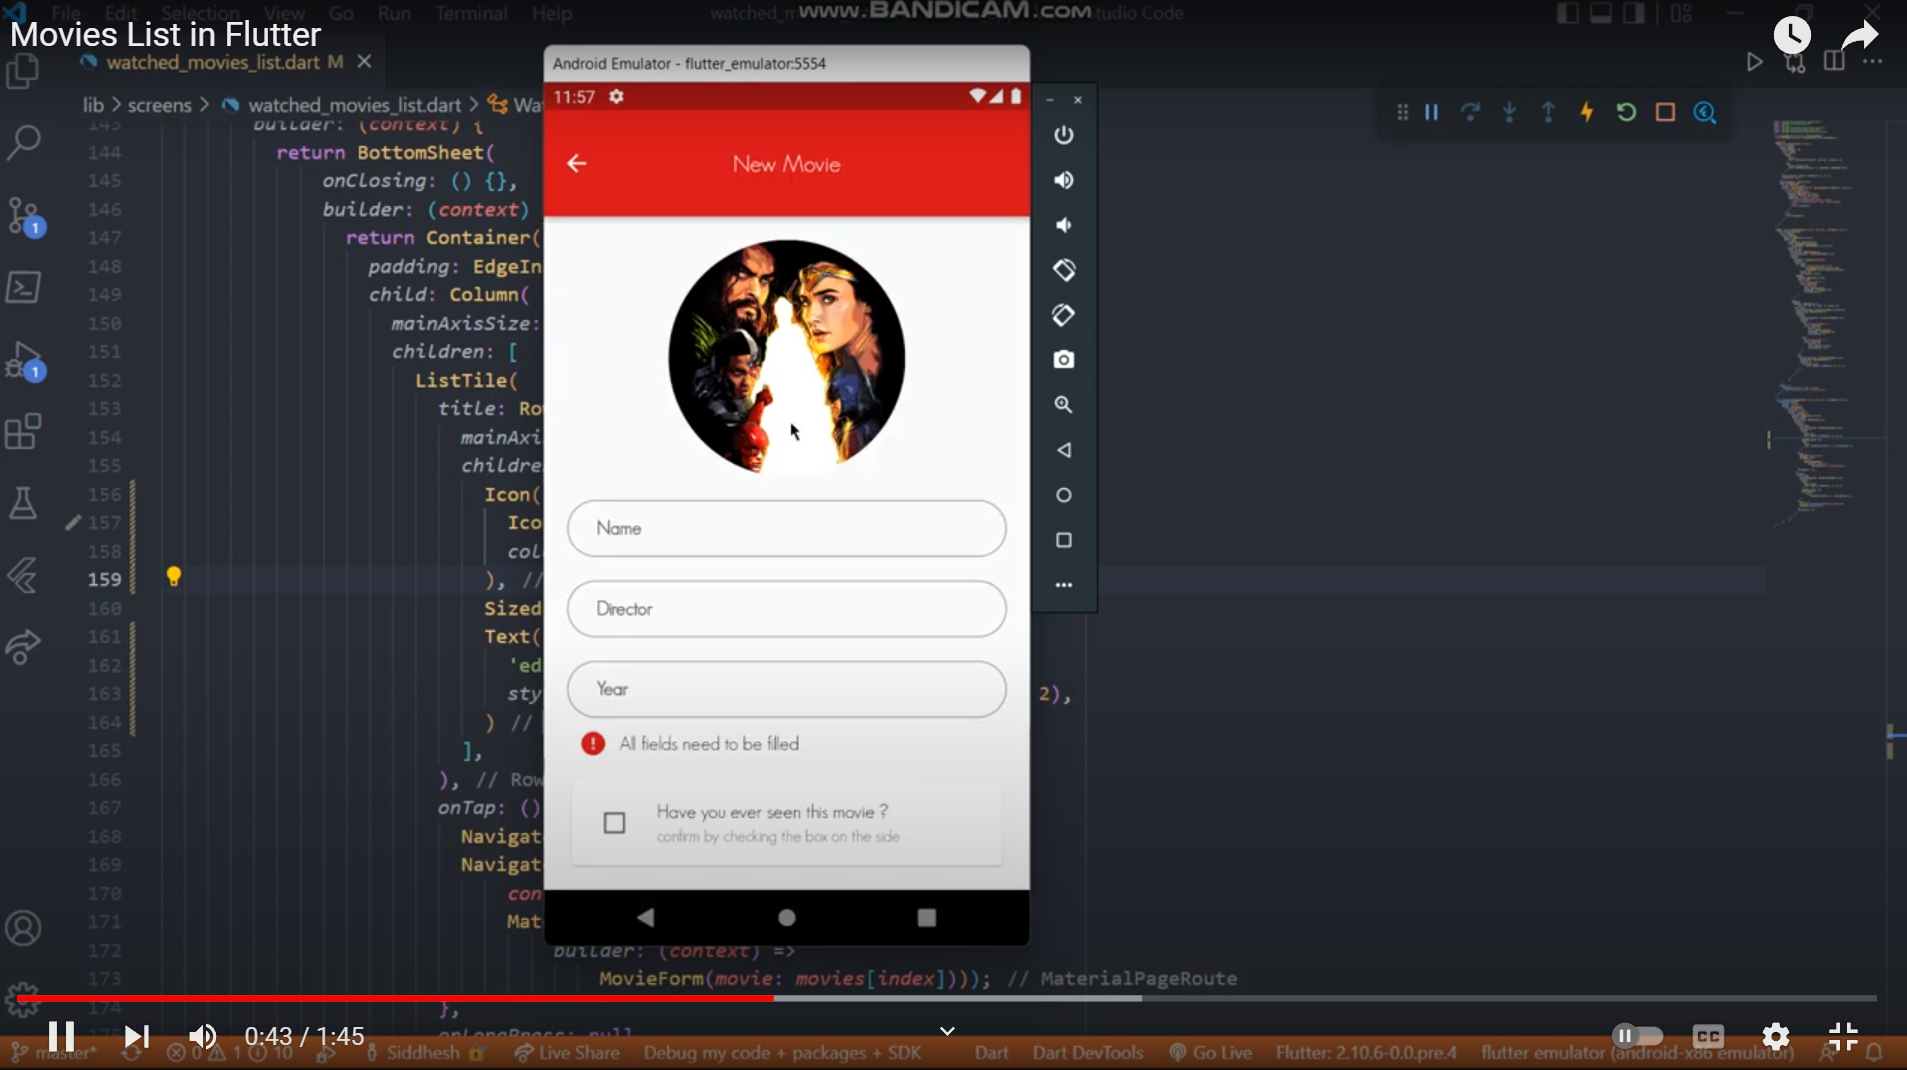Click 'screens' breadcrumb segment
The width and height of the screenshot is (1907, 1070).
click(x=159, y=105)
